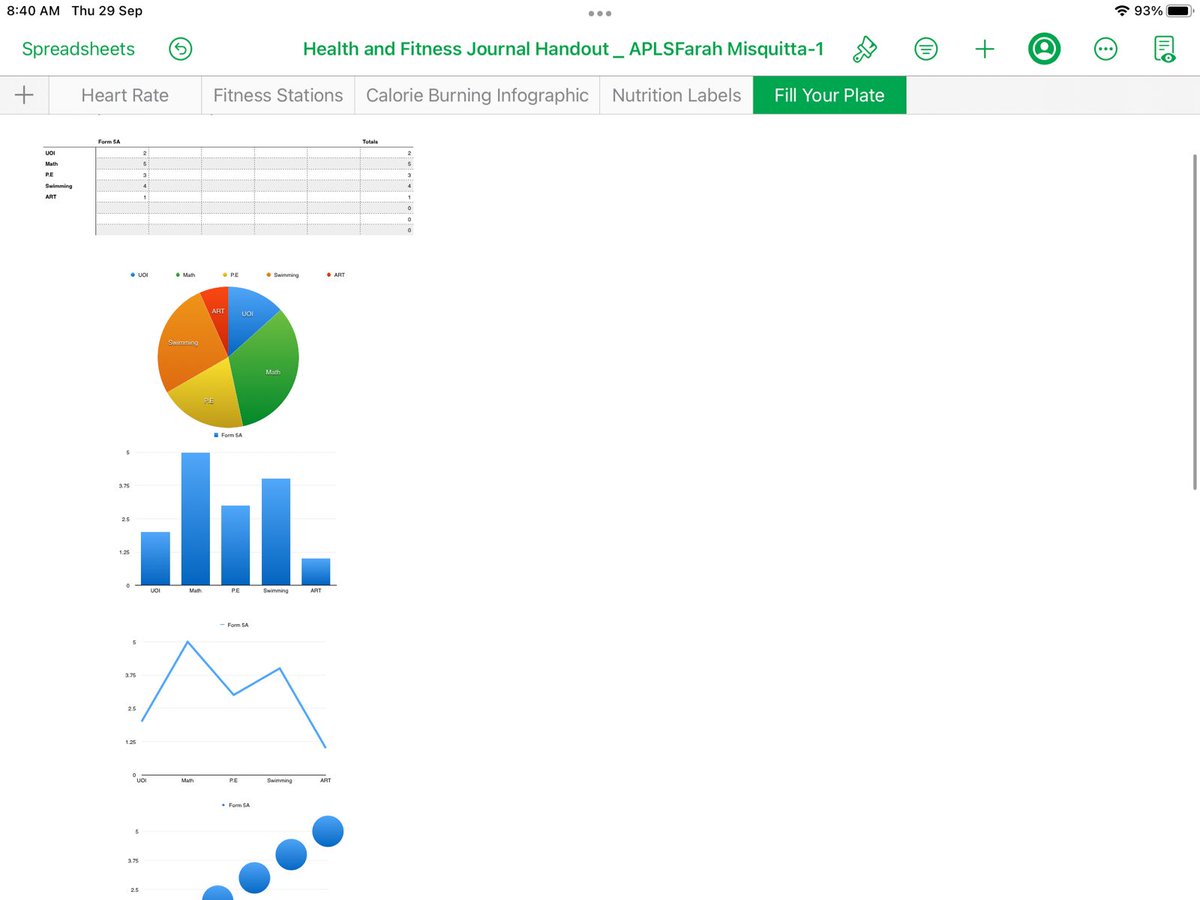
Task: Tap the multitasking three-dots at top
Action: pyautogui.click(x=600, y=13)
